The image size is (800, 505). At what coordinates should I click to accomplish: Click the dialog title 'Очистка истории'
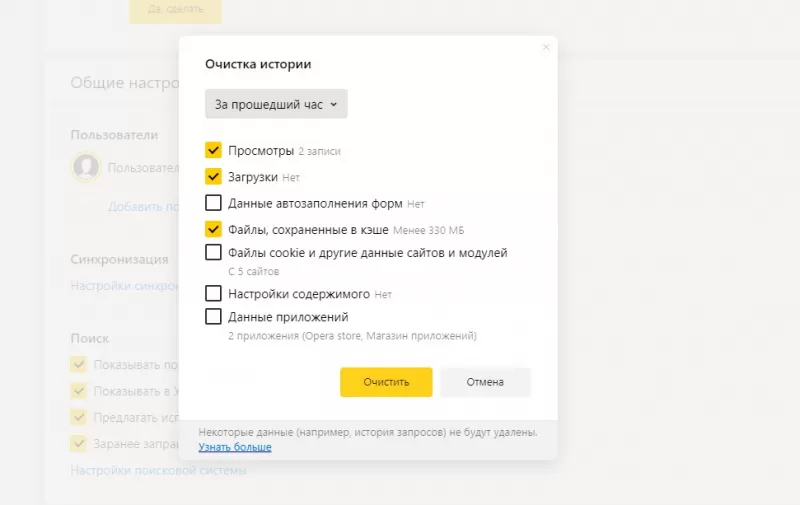point(258,64)
